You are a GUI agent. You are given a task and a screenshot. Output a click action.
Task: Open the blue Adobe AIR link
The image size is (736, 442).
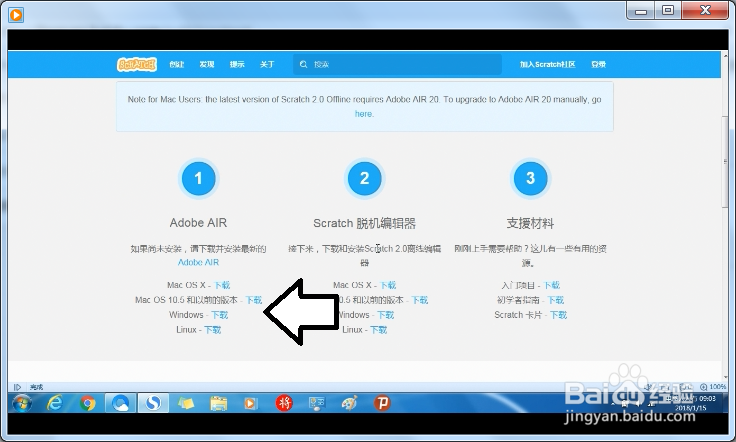tap(198, 262)
